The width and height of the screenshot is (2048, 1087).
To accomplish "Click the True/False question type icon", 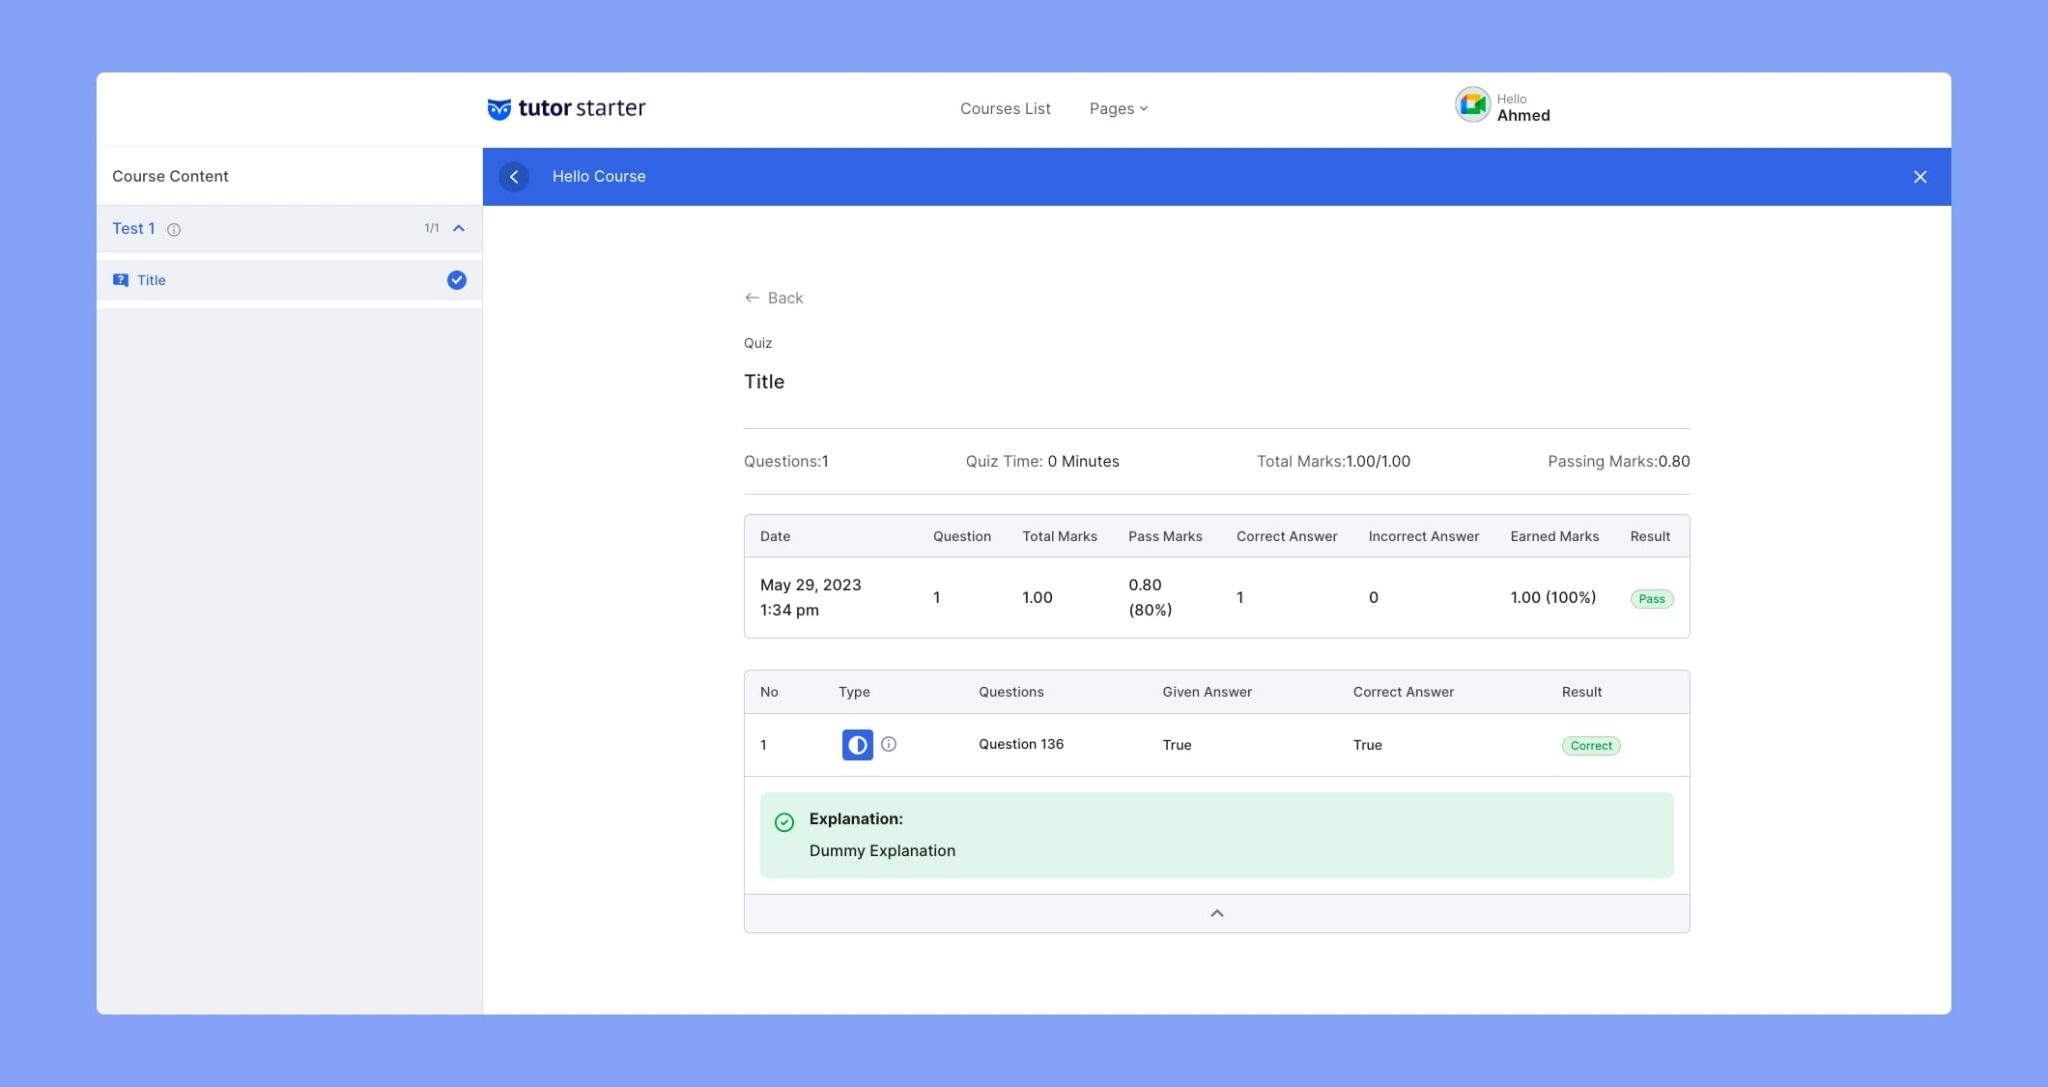I will 856,744.
